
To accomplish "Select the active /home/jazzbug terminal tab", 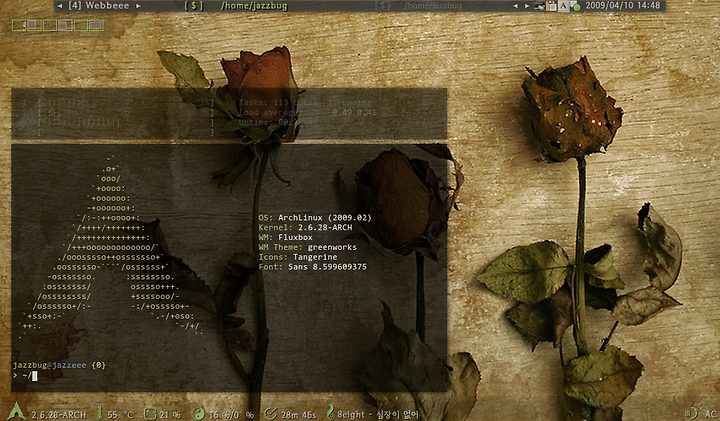I will (254, 6).
